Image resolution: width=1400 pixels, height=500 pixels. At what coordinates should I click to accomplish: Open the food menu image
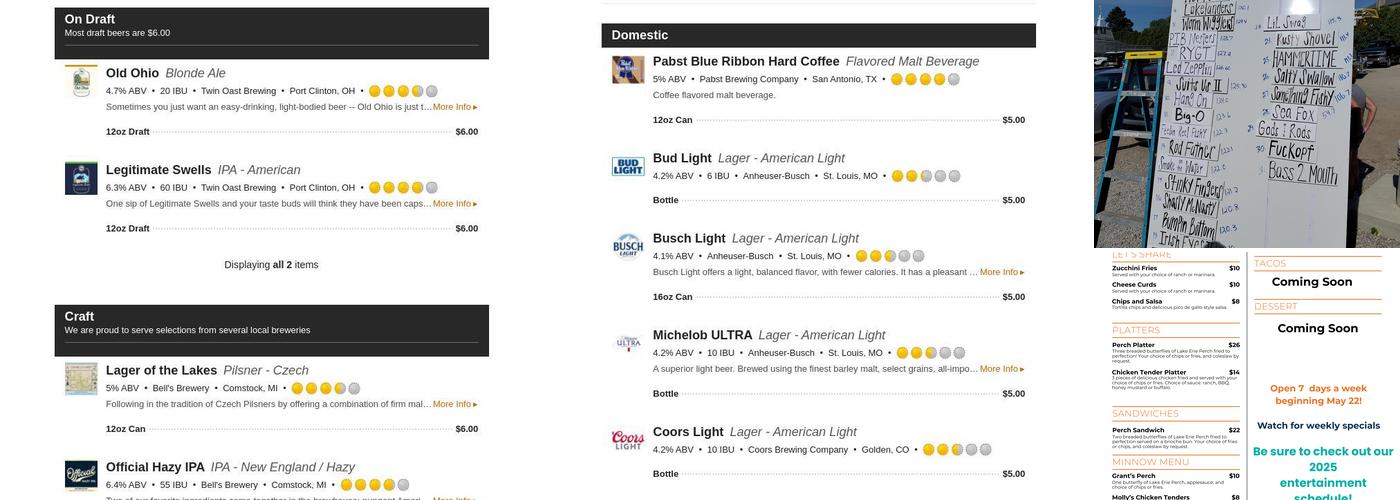[x=1246, y=375]
